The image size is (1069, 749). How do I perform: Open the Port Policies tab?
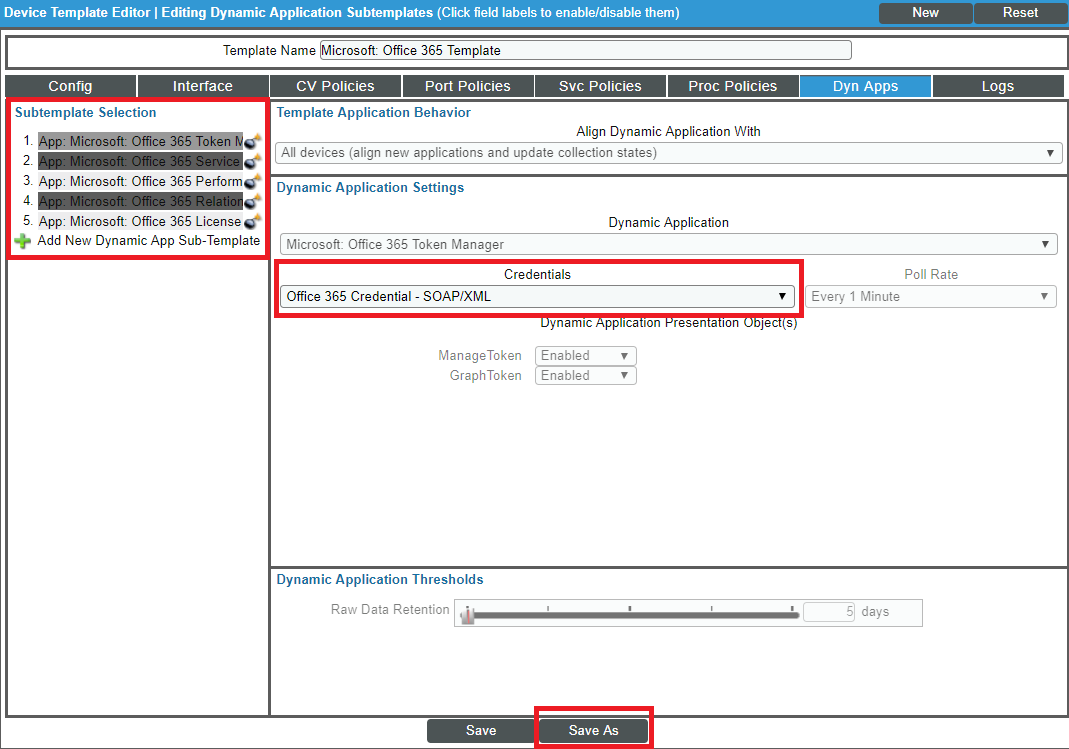coord(468,86)
